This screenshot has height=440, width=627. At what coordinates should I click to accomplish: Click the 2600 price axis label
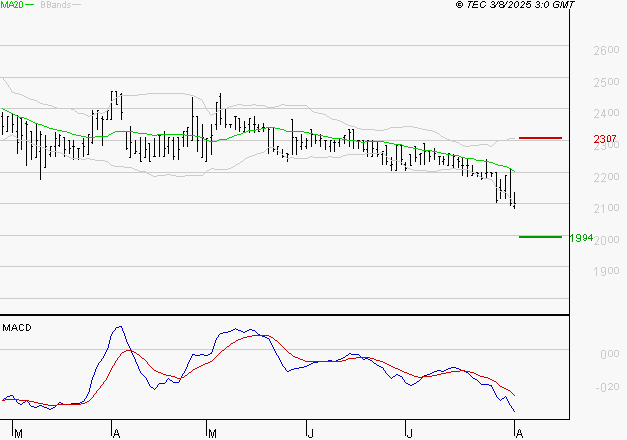click(606, 50)
